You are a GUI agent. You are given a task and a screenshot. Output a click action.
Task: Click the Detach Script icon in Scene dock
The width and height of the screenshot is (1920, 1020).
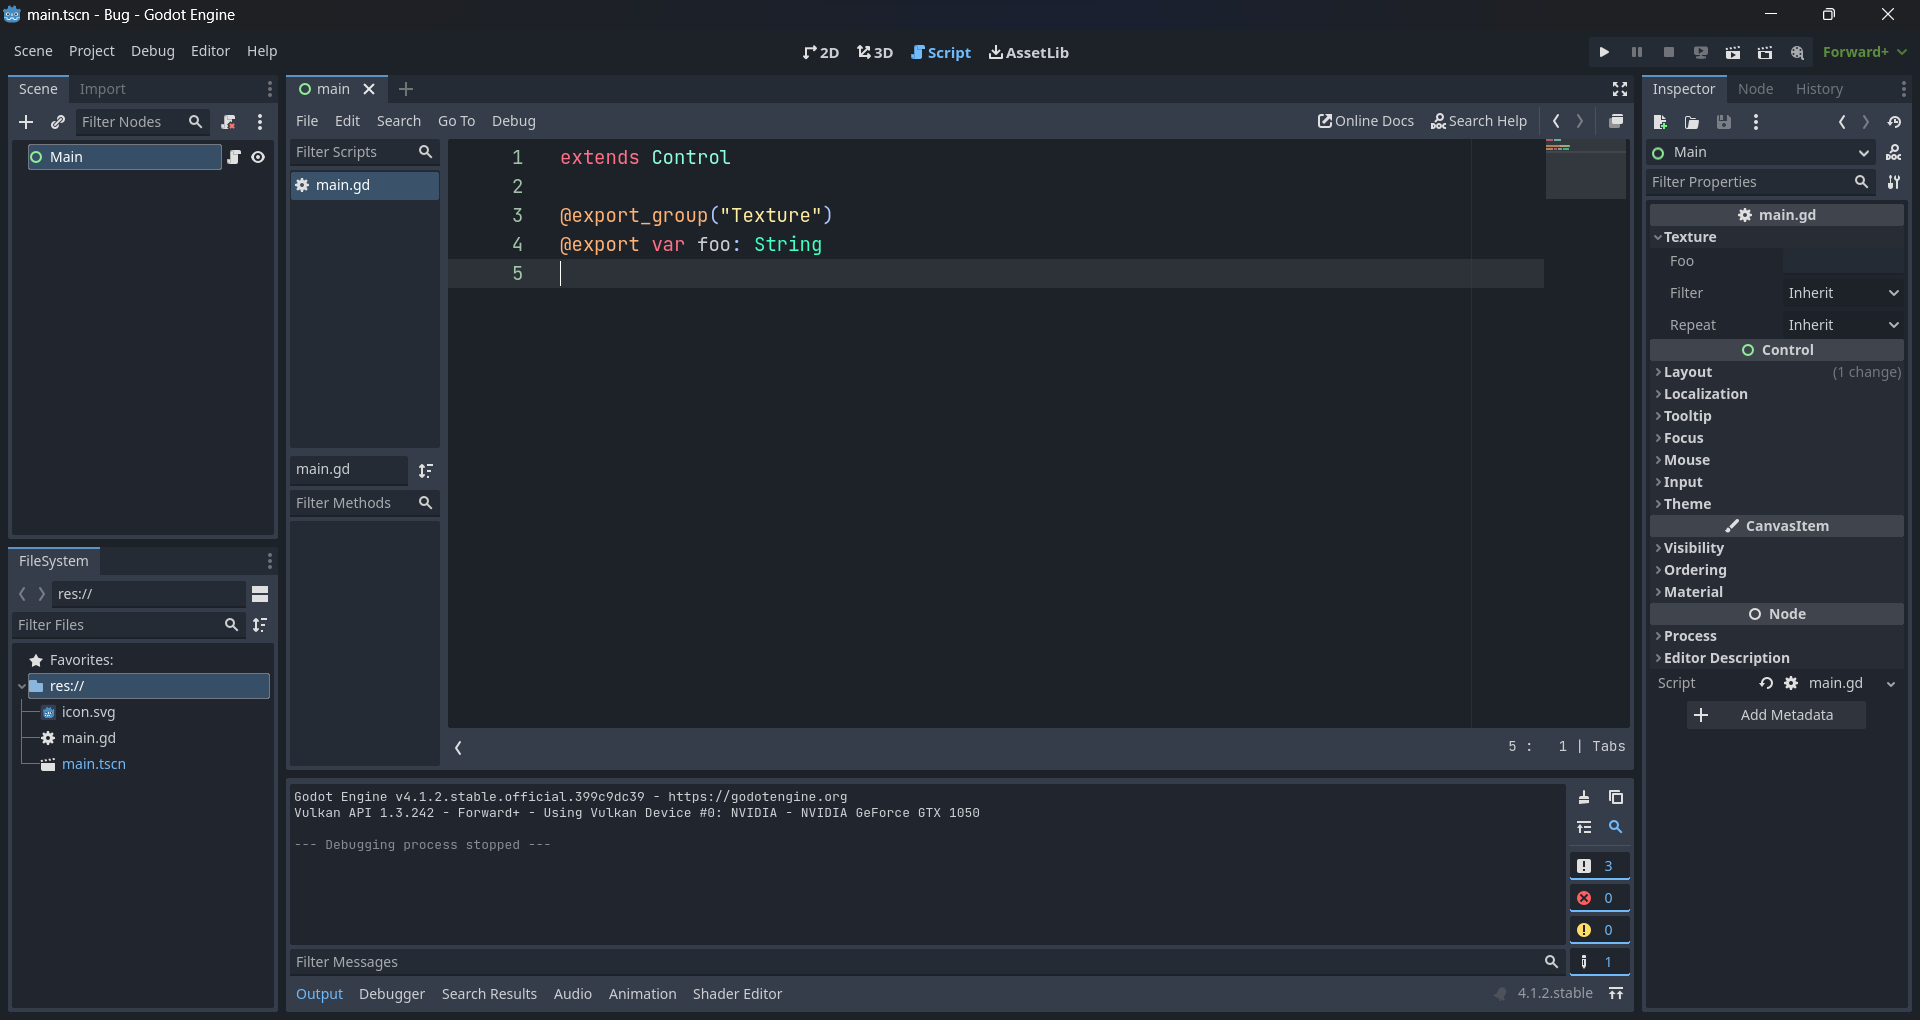(x=228, y=122)
